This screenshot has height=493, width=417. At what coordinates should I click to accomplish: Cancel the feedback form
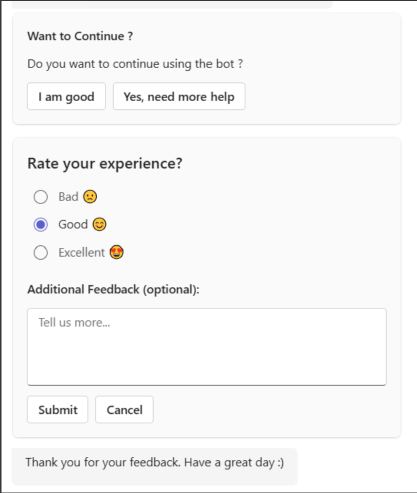click(x=124, y=410)
